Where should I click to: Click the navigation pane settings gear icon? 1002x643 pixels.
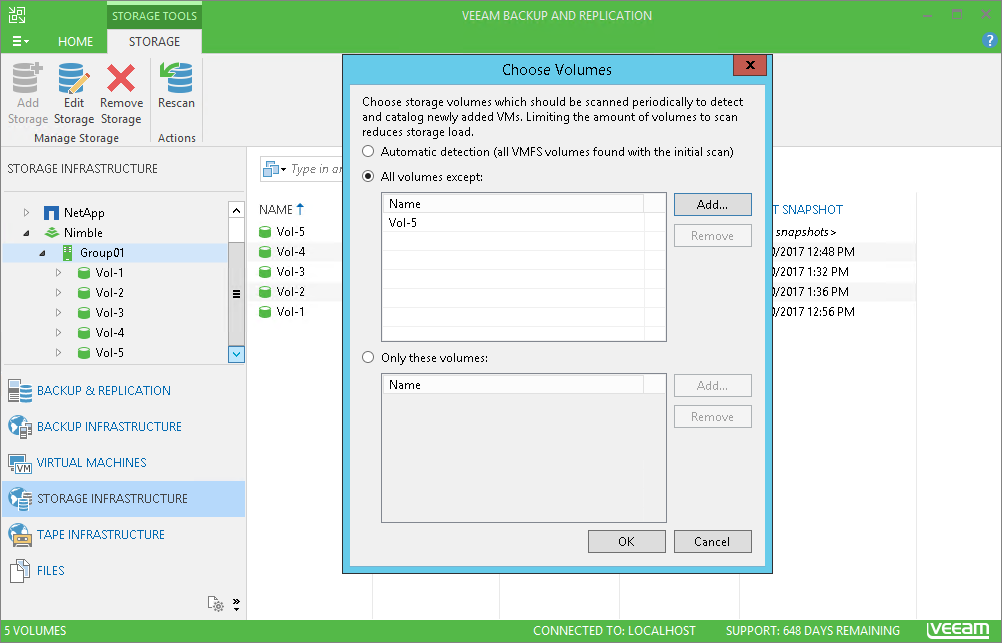point(215,603)
